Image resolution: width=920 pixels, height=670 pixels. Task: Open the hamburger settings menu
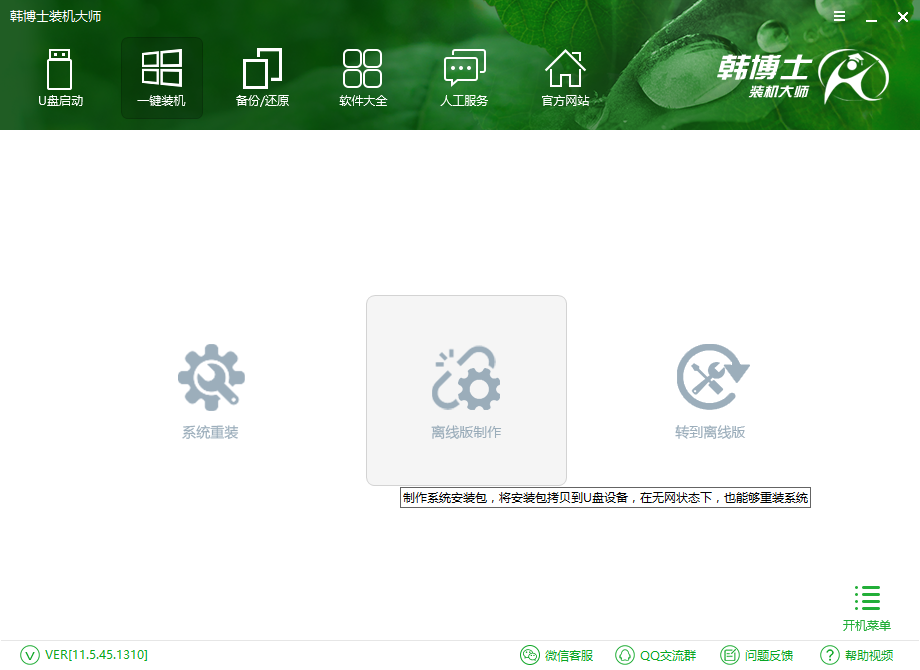[838, 16]
